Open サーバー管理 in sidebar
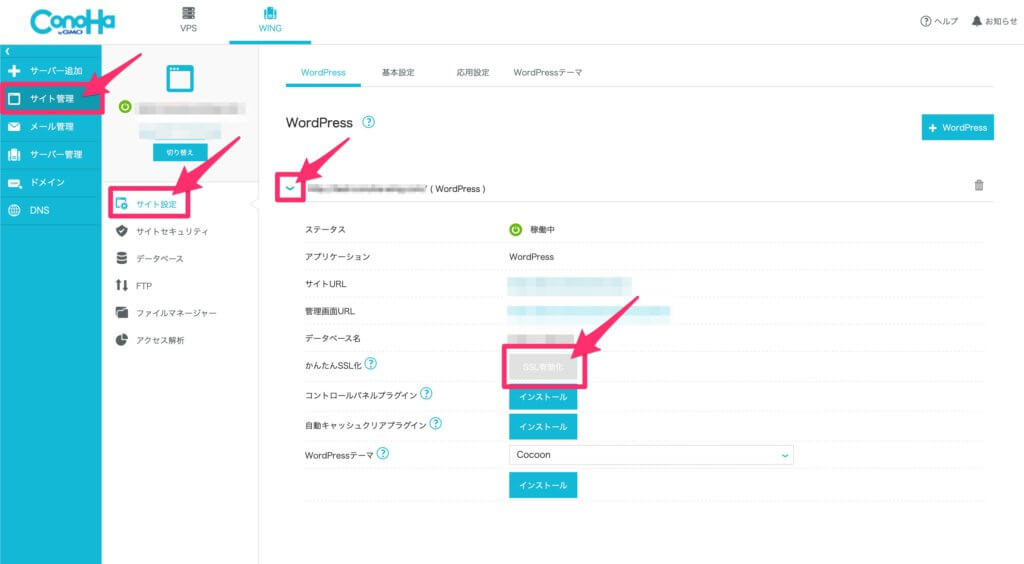Viewport: 1024px width, 564px height. coord(51,155)
